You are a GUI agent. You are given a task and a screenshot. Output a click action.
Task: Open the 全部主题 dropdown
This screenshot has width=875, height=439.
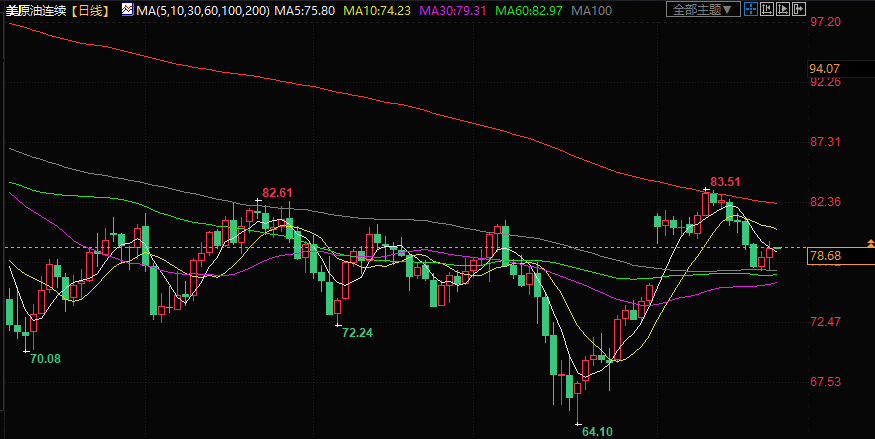tap(703, 9)
